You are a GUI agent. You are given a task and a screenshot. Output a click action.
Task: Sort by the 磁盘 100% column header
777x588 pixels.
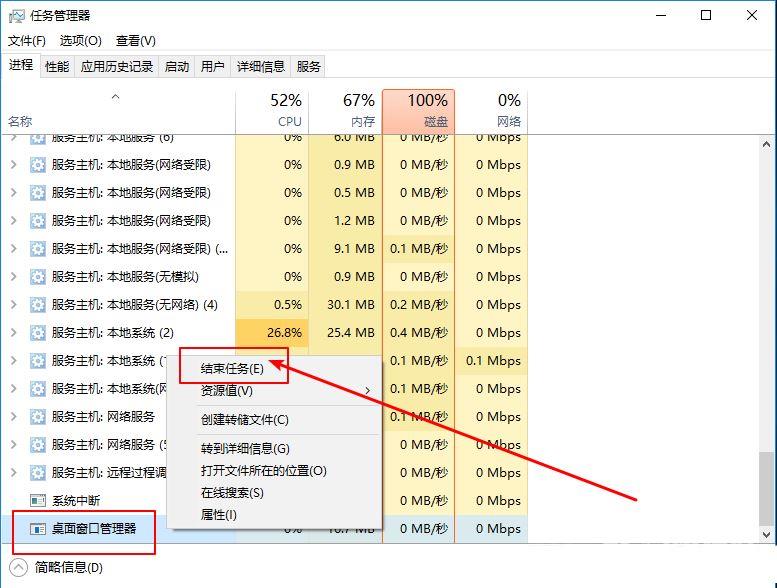pyautogui.click(x=419, y=111)
